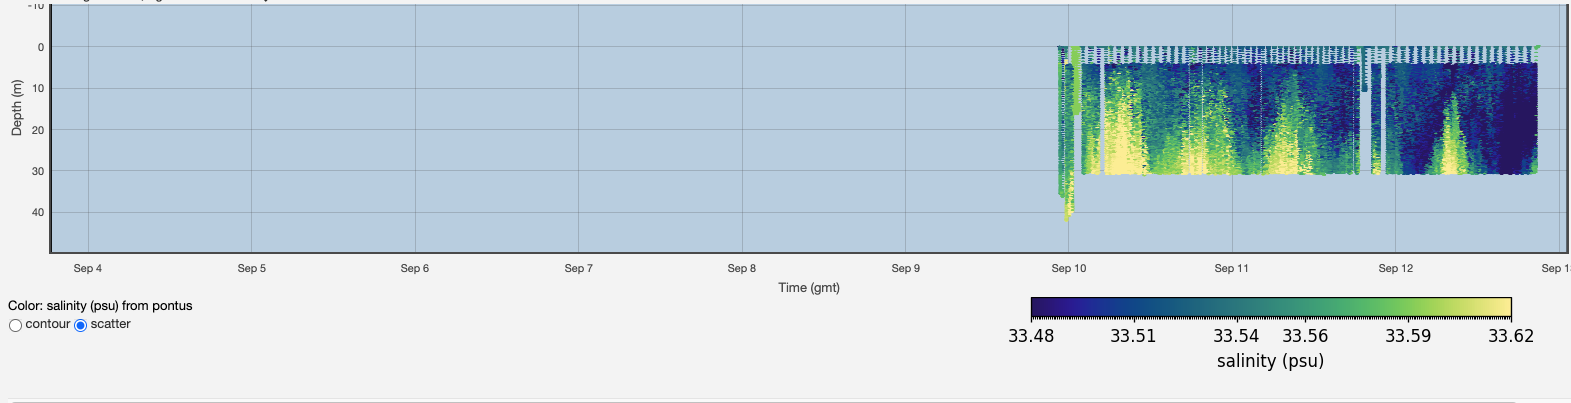Select the scatter radio button
The image size is (1571, 403).
pos(81,325)
